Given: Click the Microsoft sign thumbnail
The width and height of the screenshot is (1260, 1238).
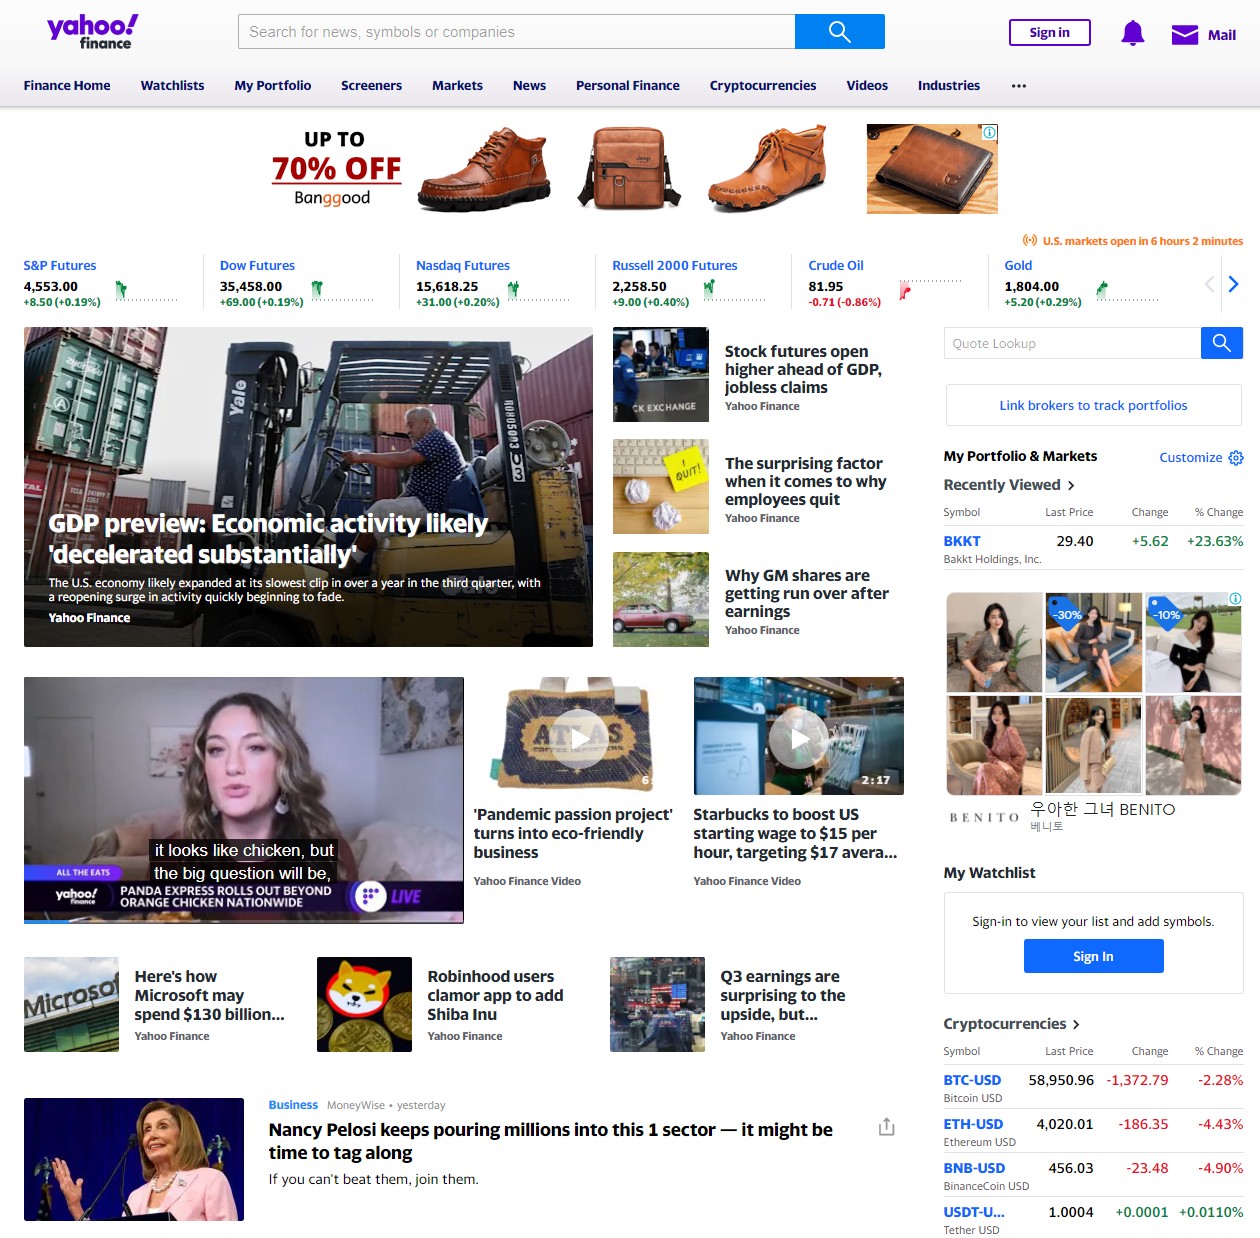Looking at the screenshot, I should point(71,1004).
